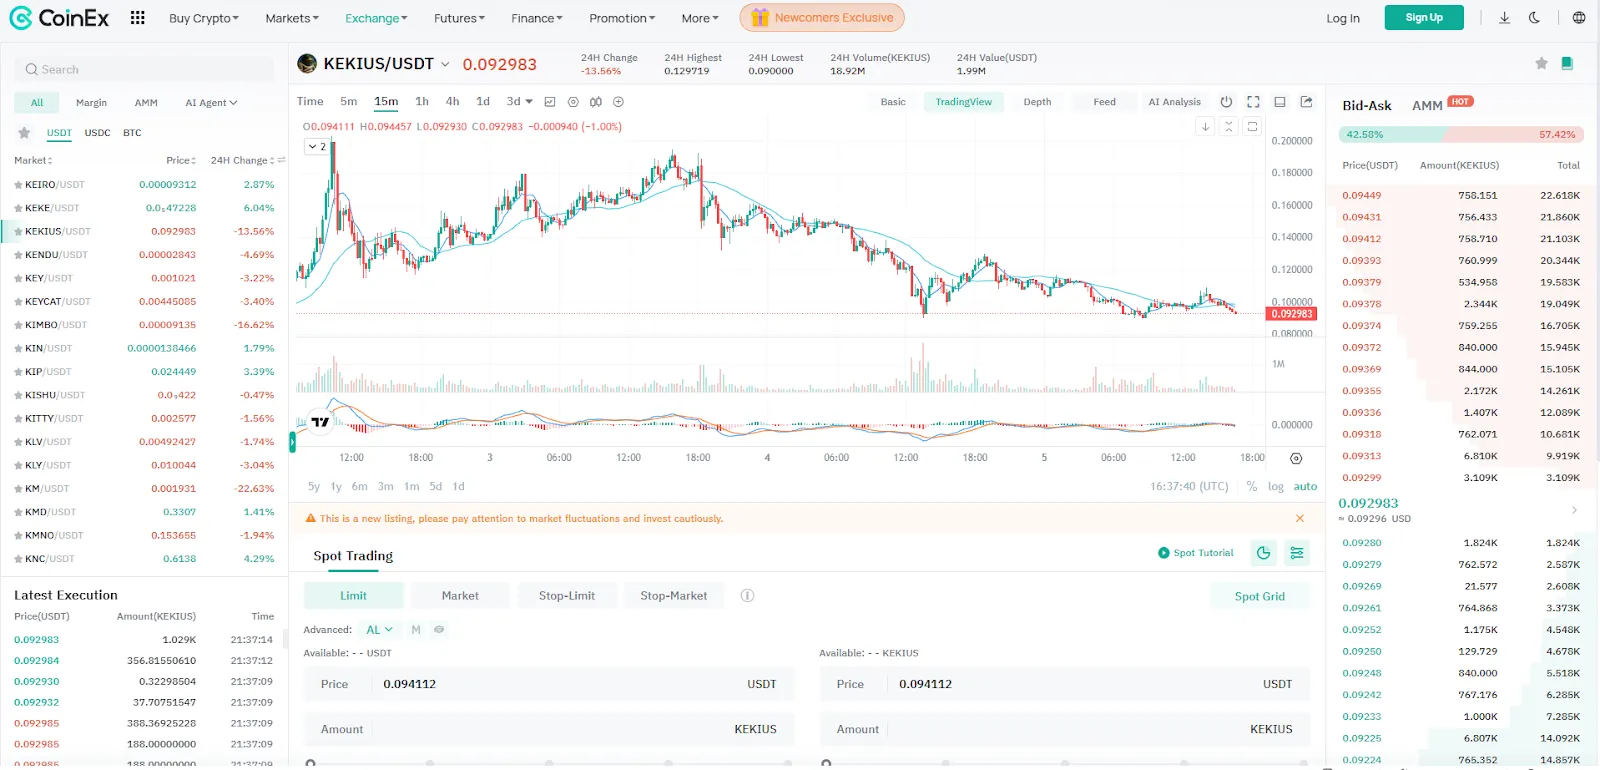Click the Newcomers Exclusive gift banner
1600x770 pixels.
pyautogui.click(x=822, y=18)
